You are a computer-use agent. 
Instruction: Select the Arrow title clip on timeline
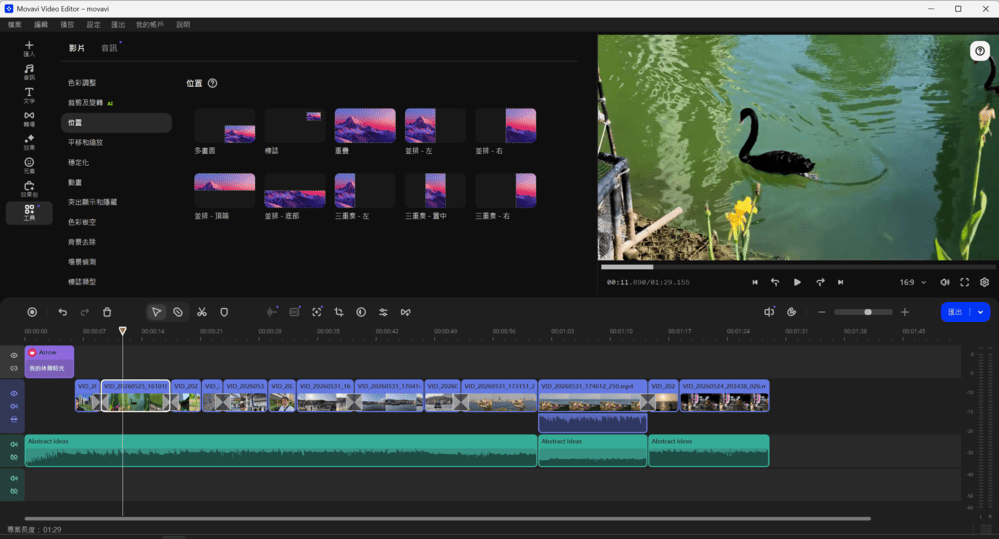point(49,361)
